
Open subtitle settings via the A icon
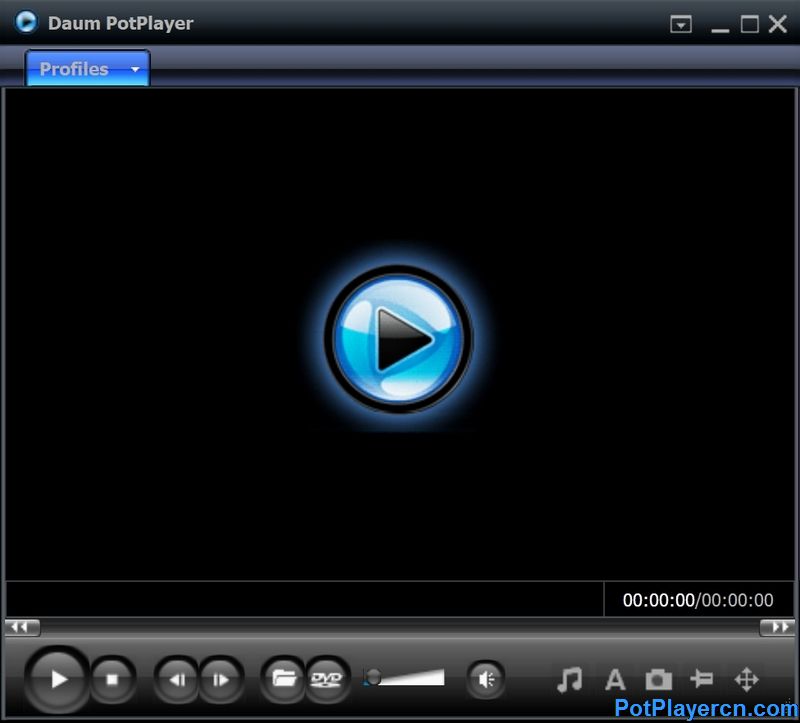point(615,680)
